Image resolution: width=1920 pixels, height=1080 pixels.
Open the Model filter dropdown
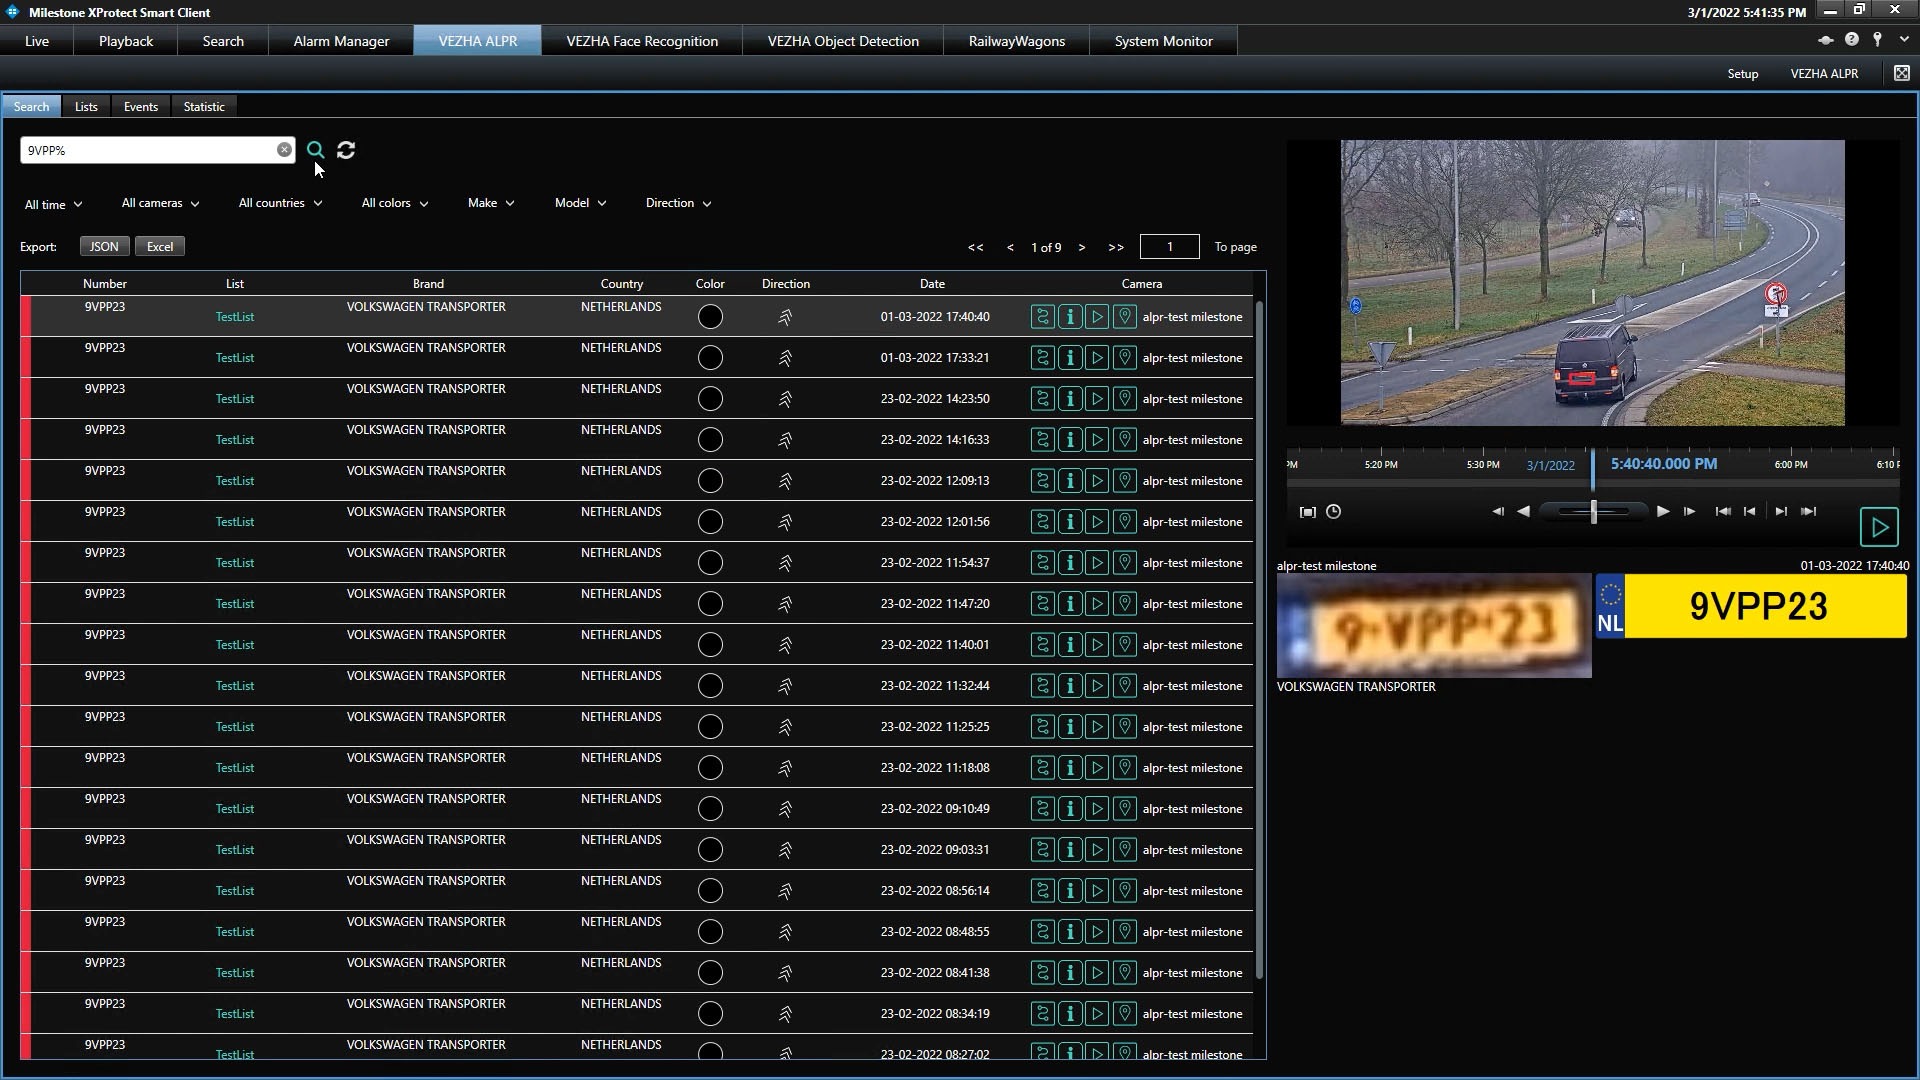[580, 203]
